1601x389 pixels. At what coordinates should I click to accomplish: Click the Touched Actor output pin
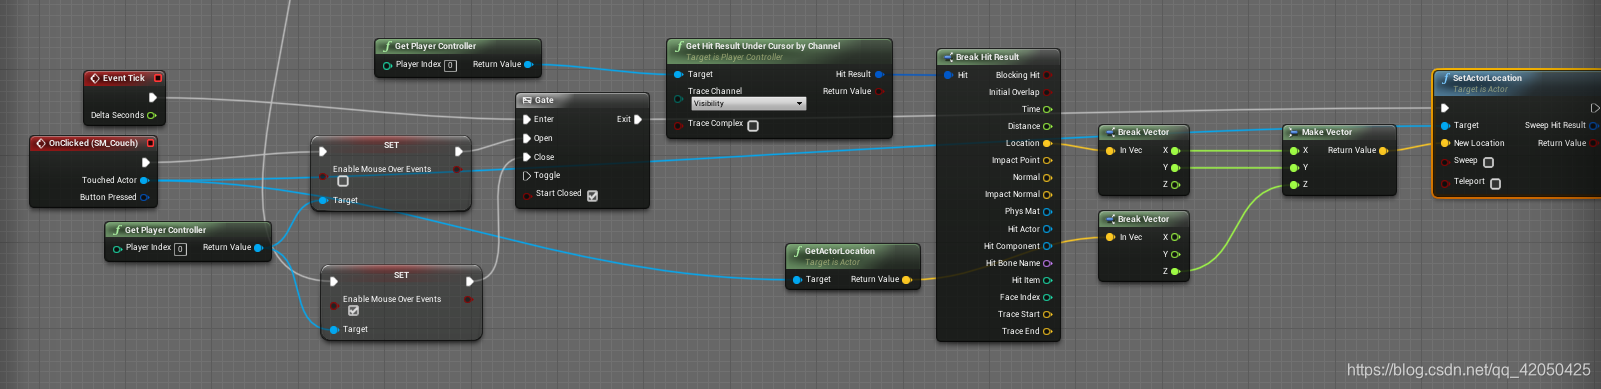click(x=144, y=180)
